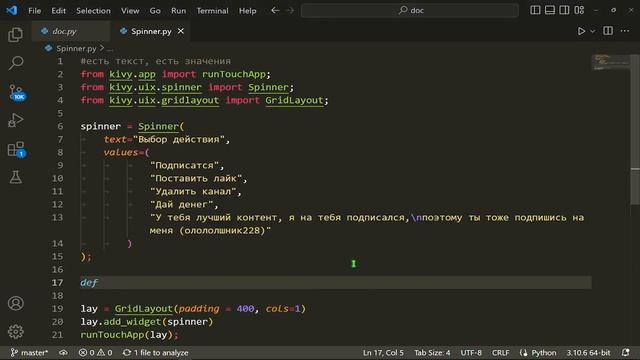
Task: Open the Explorer view in activity bar
Action: (x=16, y=35)
